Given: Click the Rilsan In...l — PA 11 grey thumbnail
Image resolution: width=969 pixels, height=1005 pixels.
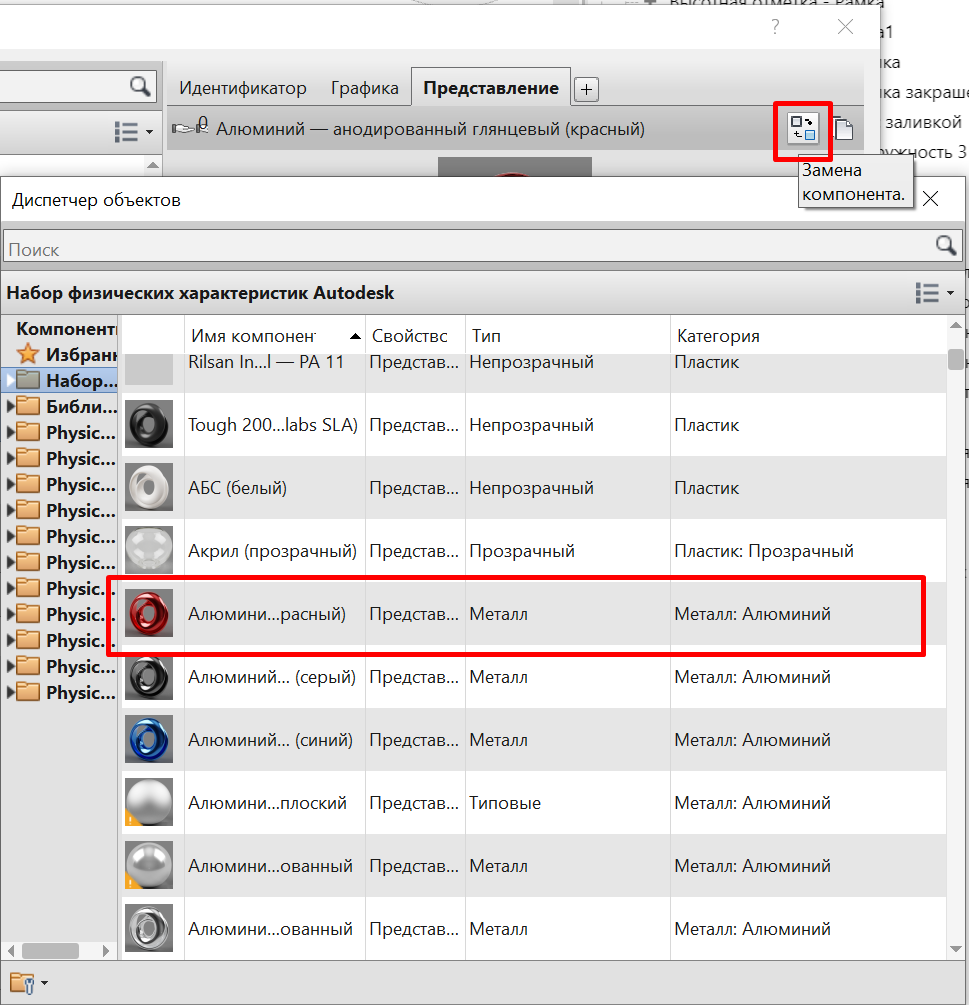Looking at the screenshot, I should tap(149, 369).
